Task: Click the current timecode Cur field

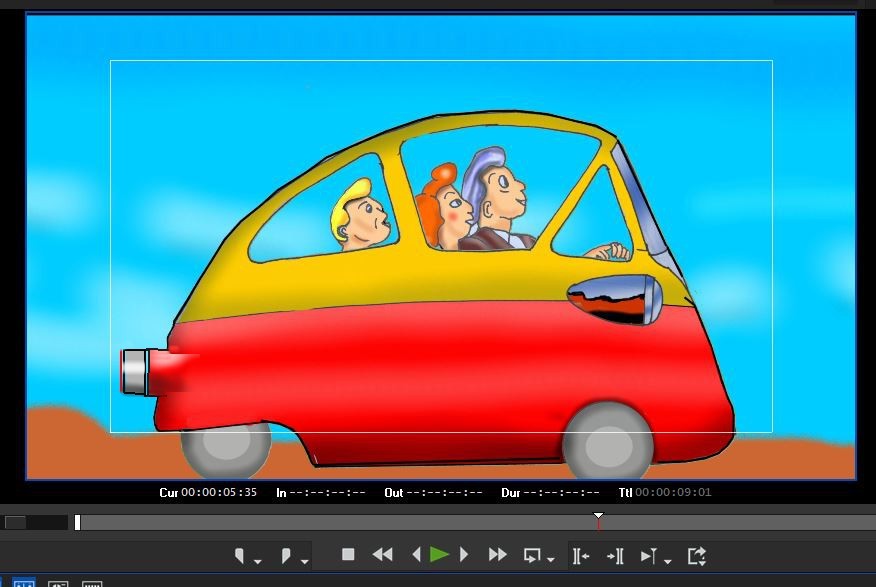Action: [218, 493]
